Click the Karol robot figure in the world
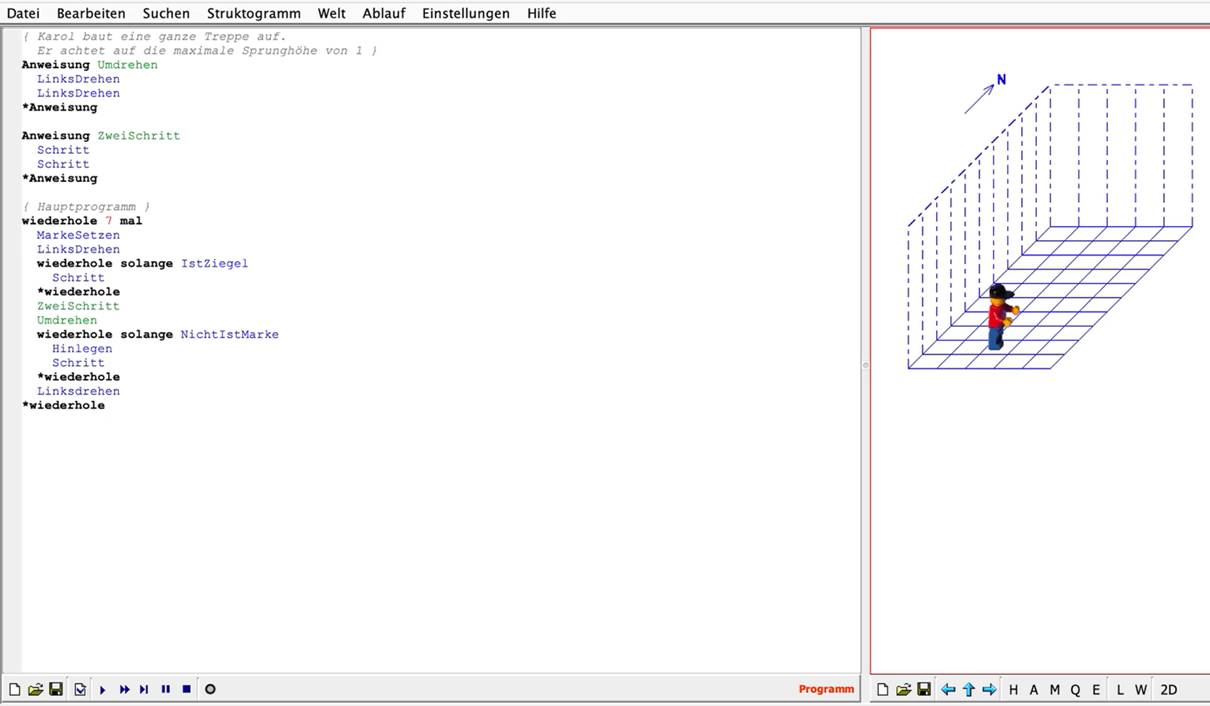This screenshot has height=706, width=1210. pyautogui.click(x=999, y=317)
